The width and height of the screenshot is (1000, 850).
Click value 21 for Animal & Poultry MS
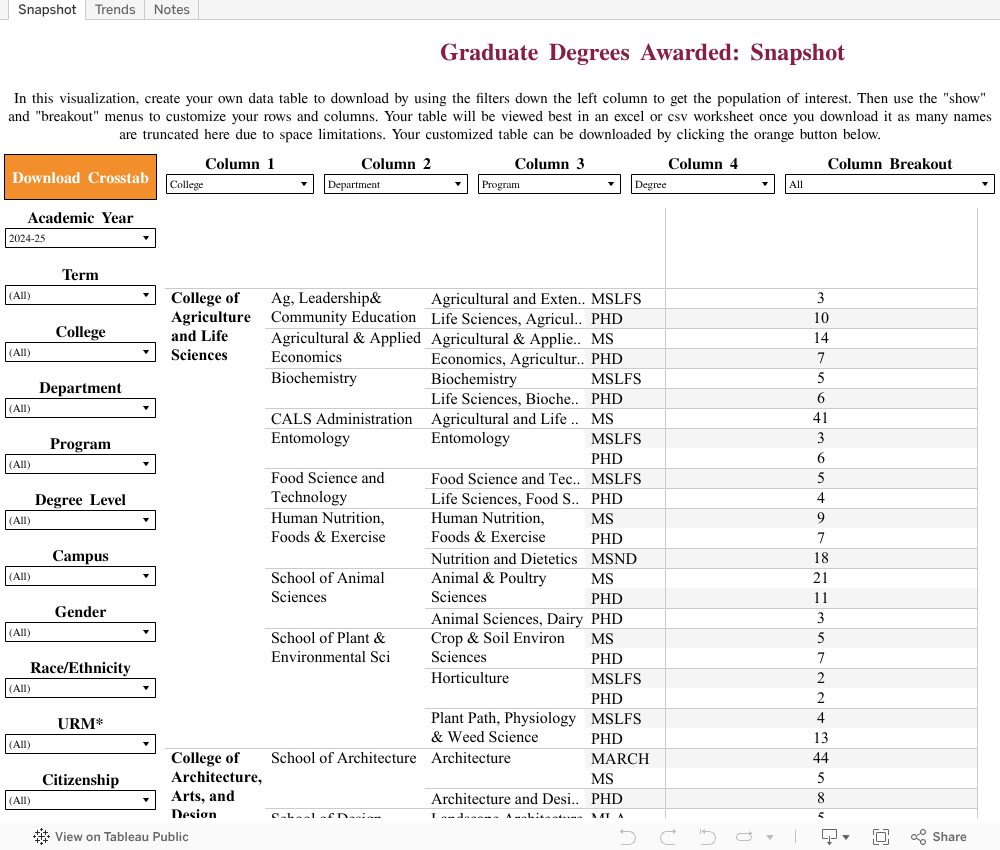coord(821,578)
